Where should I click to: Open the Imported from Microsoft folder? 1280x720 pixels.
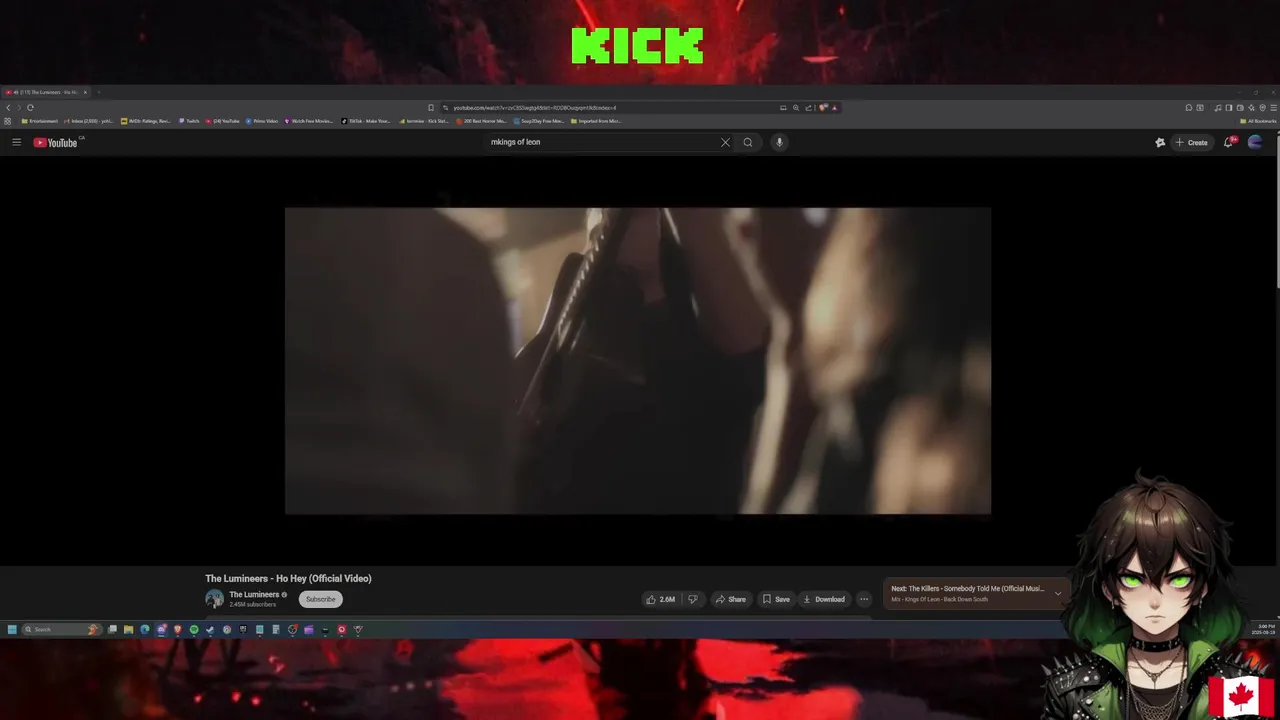[x=597, y=121]
